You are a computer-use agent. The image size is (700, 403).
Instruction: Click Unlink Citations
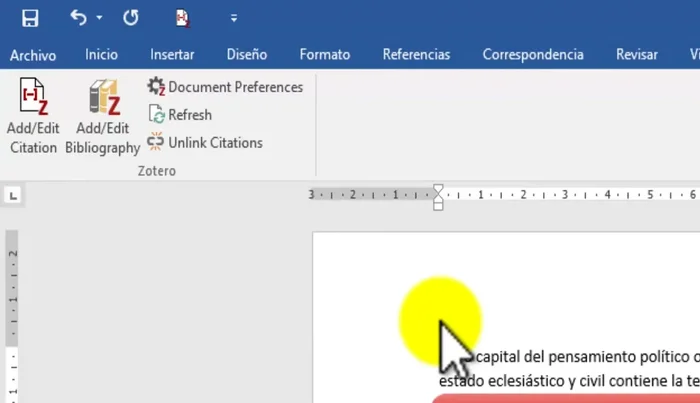click(x=205, y=143)
